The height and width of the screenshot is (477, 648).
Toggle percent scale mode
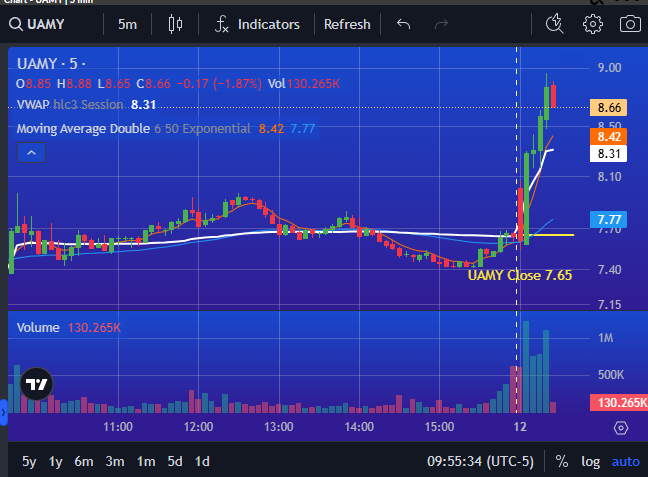point(561,461)
